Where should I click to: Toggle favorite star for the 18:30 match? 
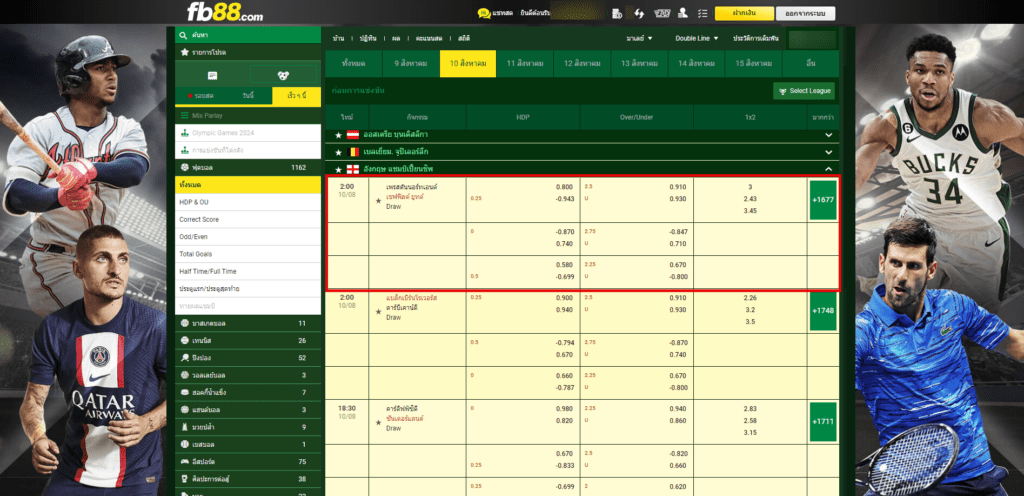[378, 423]
